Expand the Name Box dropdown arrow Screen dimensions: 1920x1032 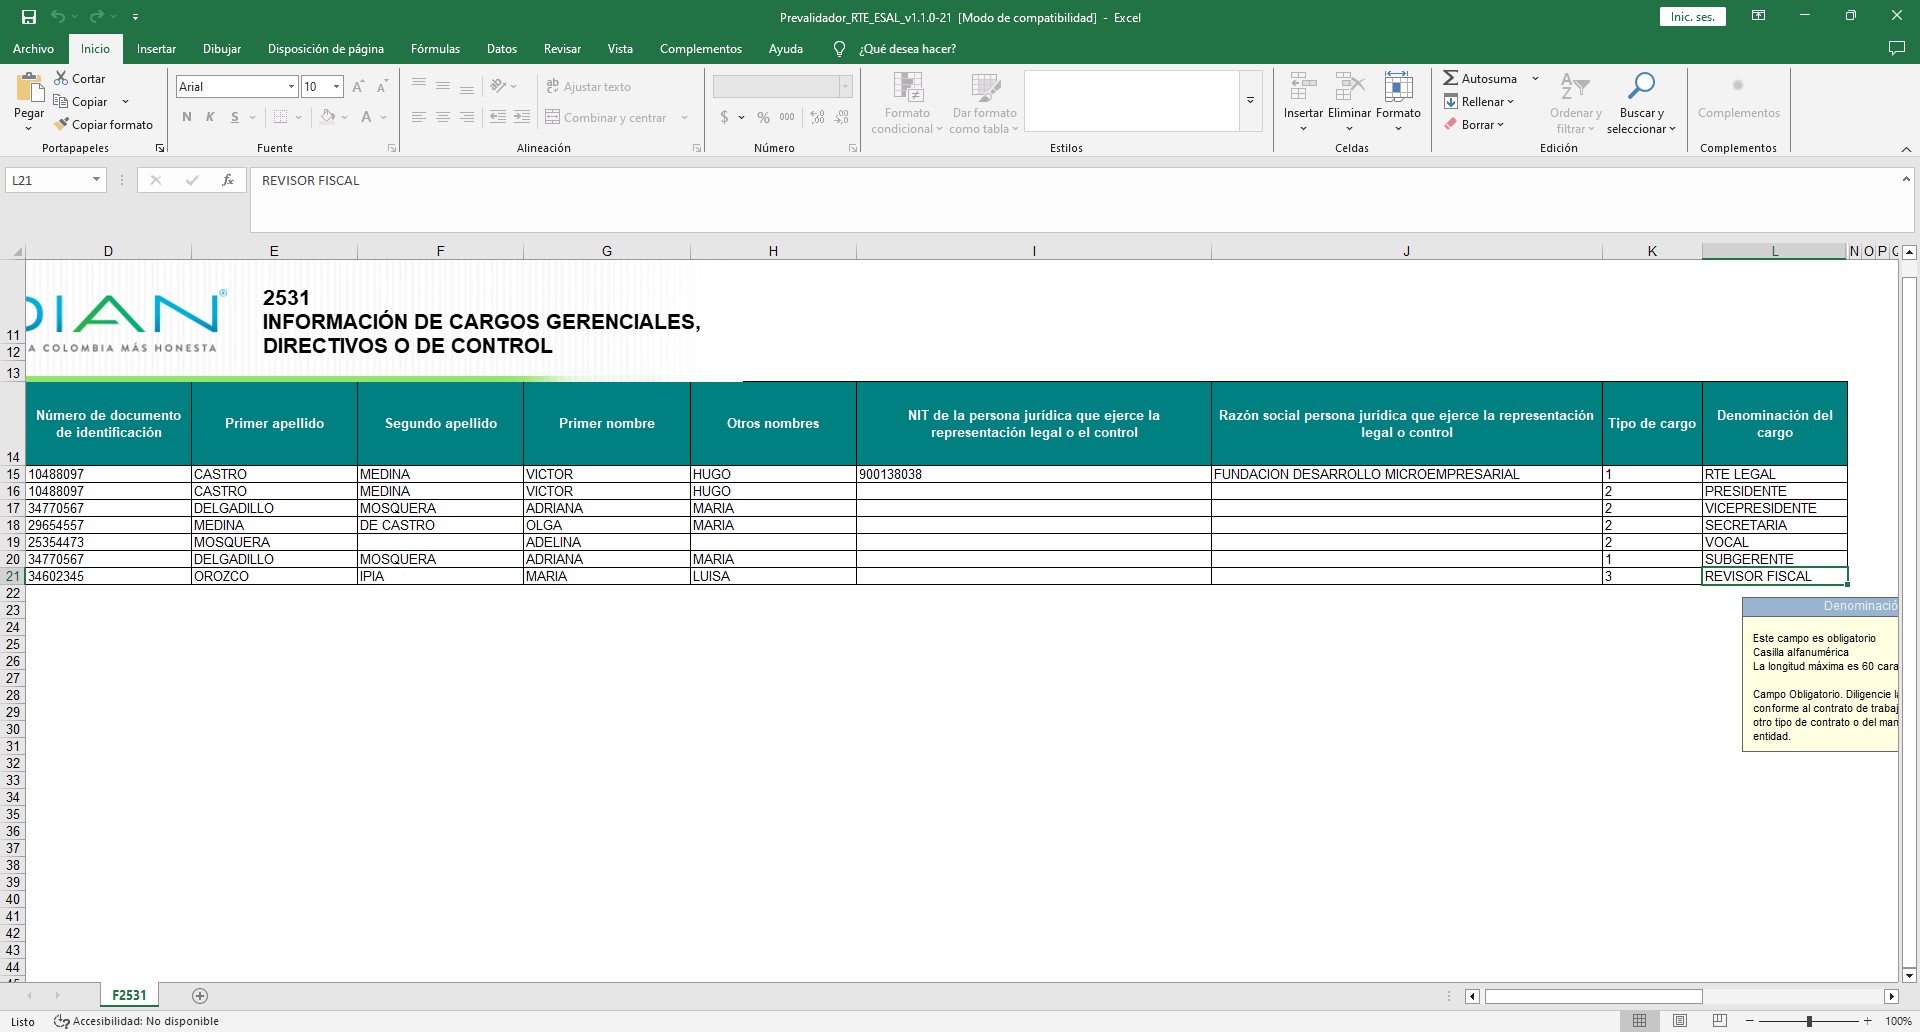(96, 180)
